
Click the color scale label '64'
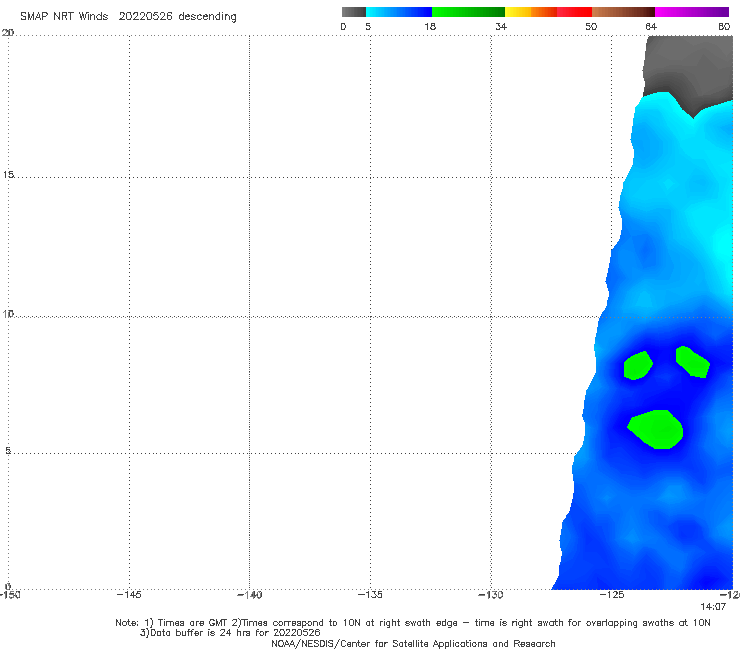(651, 27)
